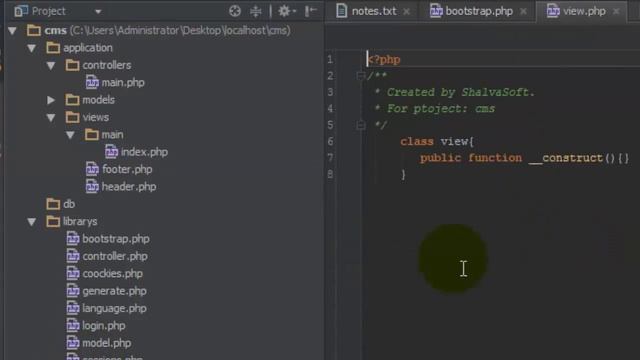Image resolution: width=640 pixels, height=360 pixels.
Task: Close the view.php tab
Action: tap(616, 12)
